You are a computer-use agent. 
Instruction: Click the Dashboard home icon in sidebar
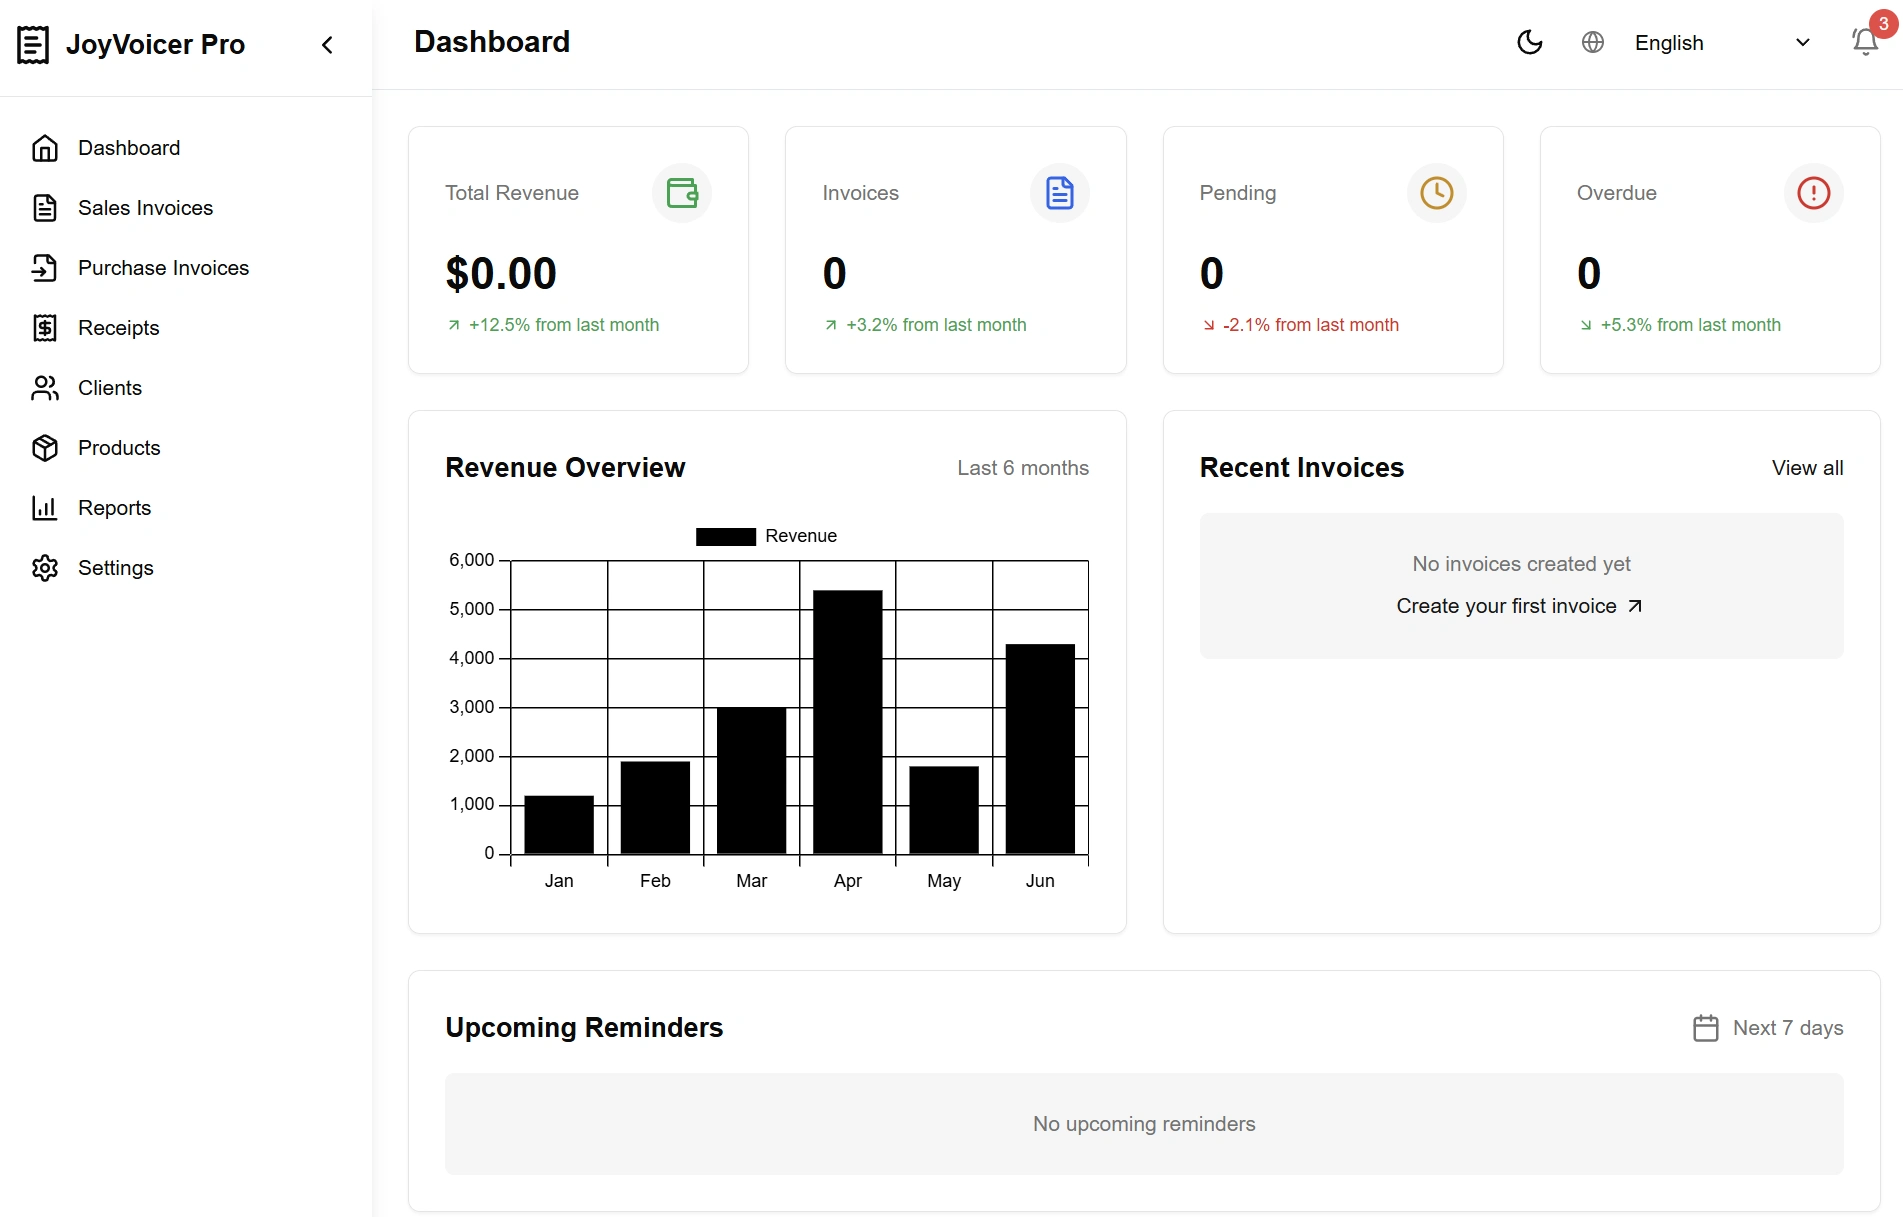tap(45, 148)
